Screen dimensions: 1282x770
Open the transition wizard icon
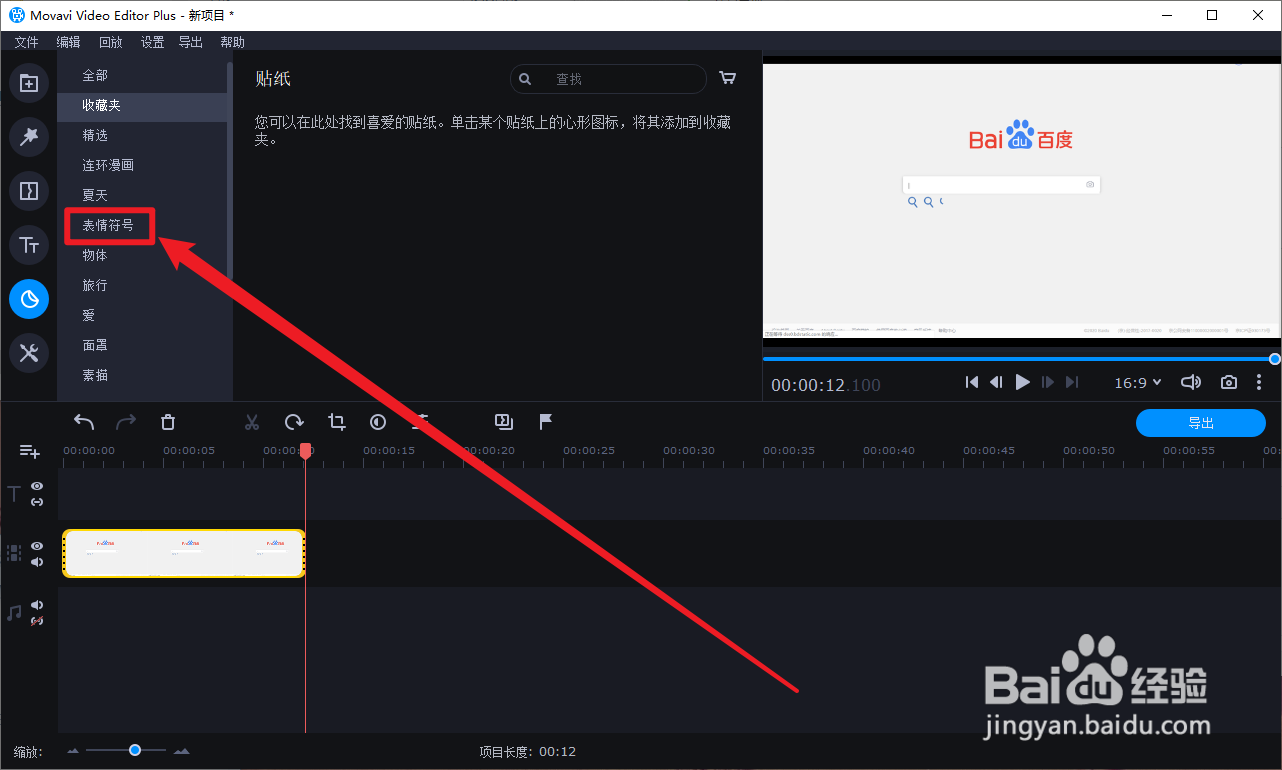click(504, 422)
